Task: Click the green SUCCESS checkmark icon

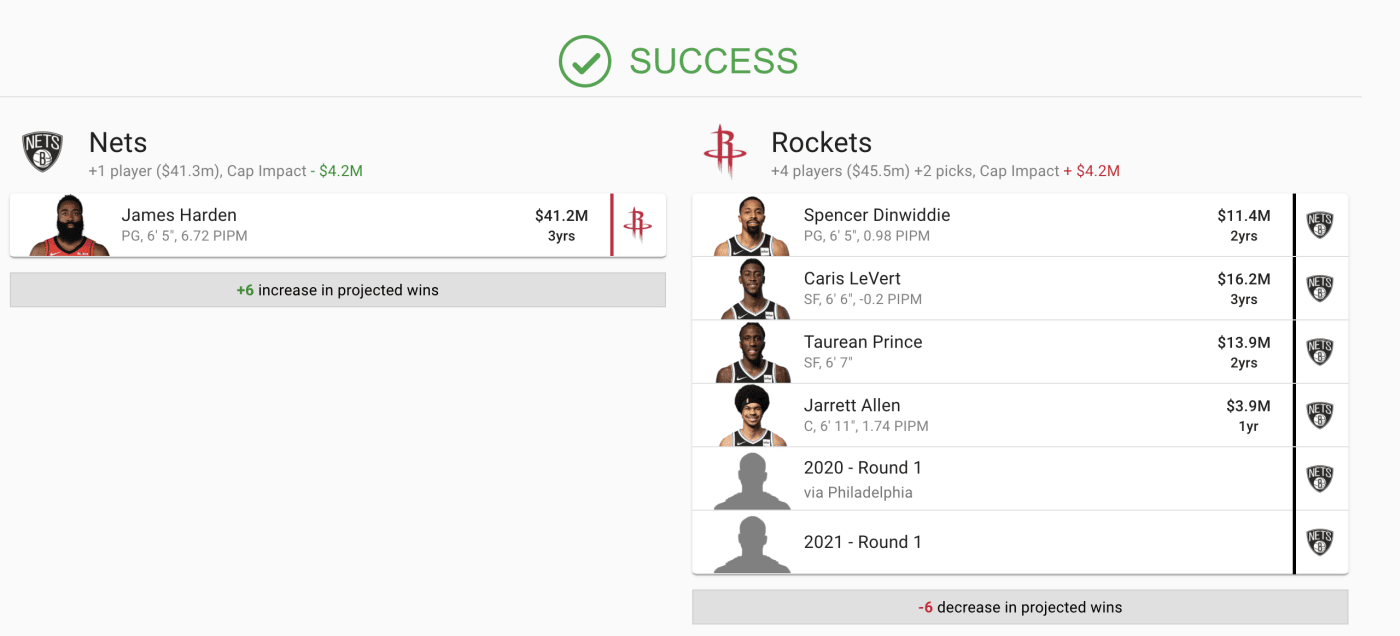Action: coord(584,61)
